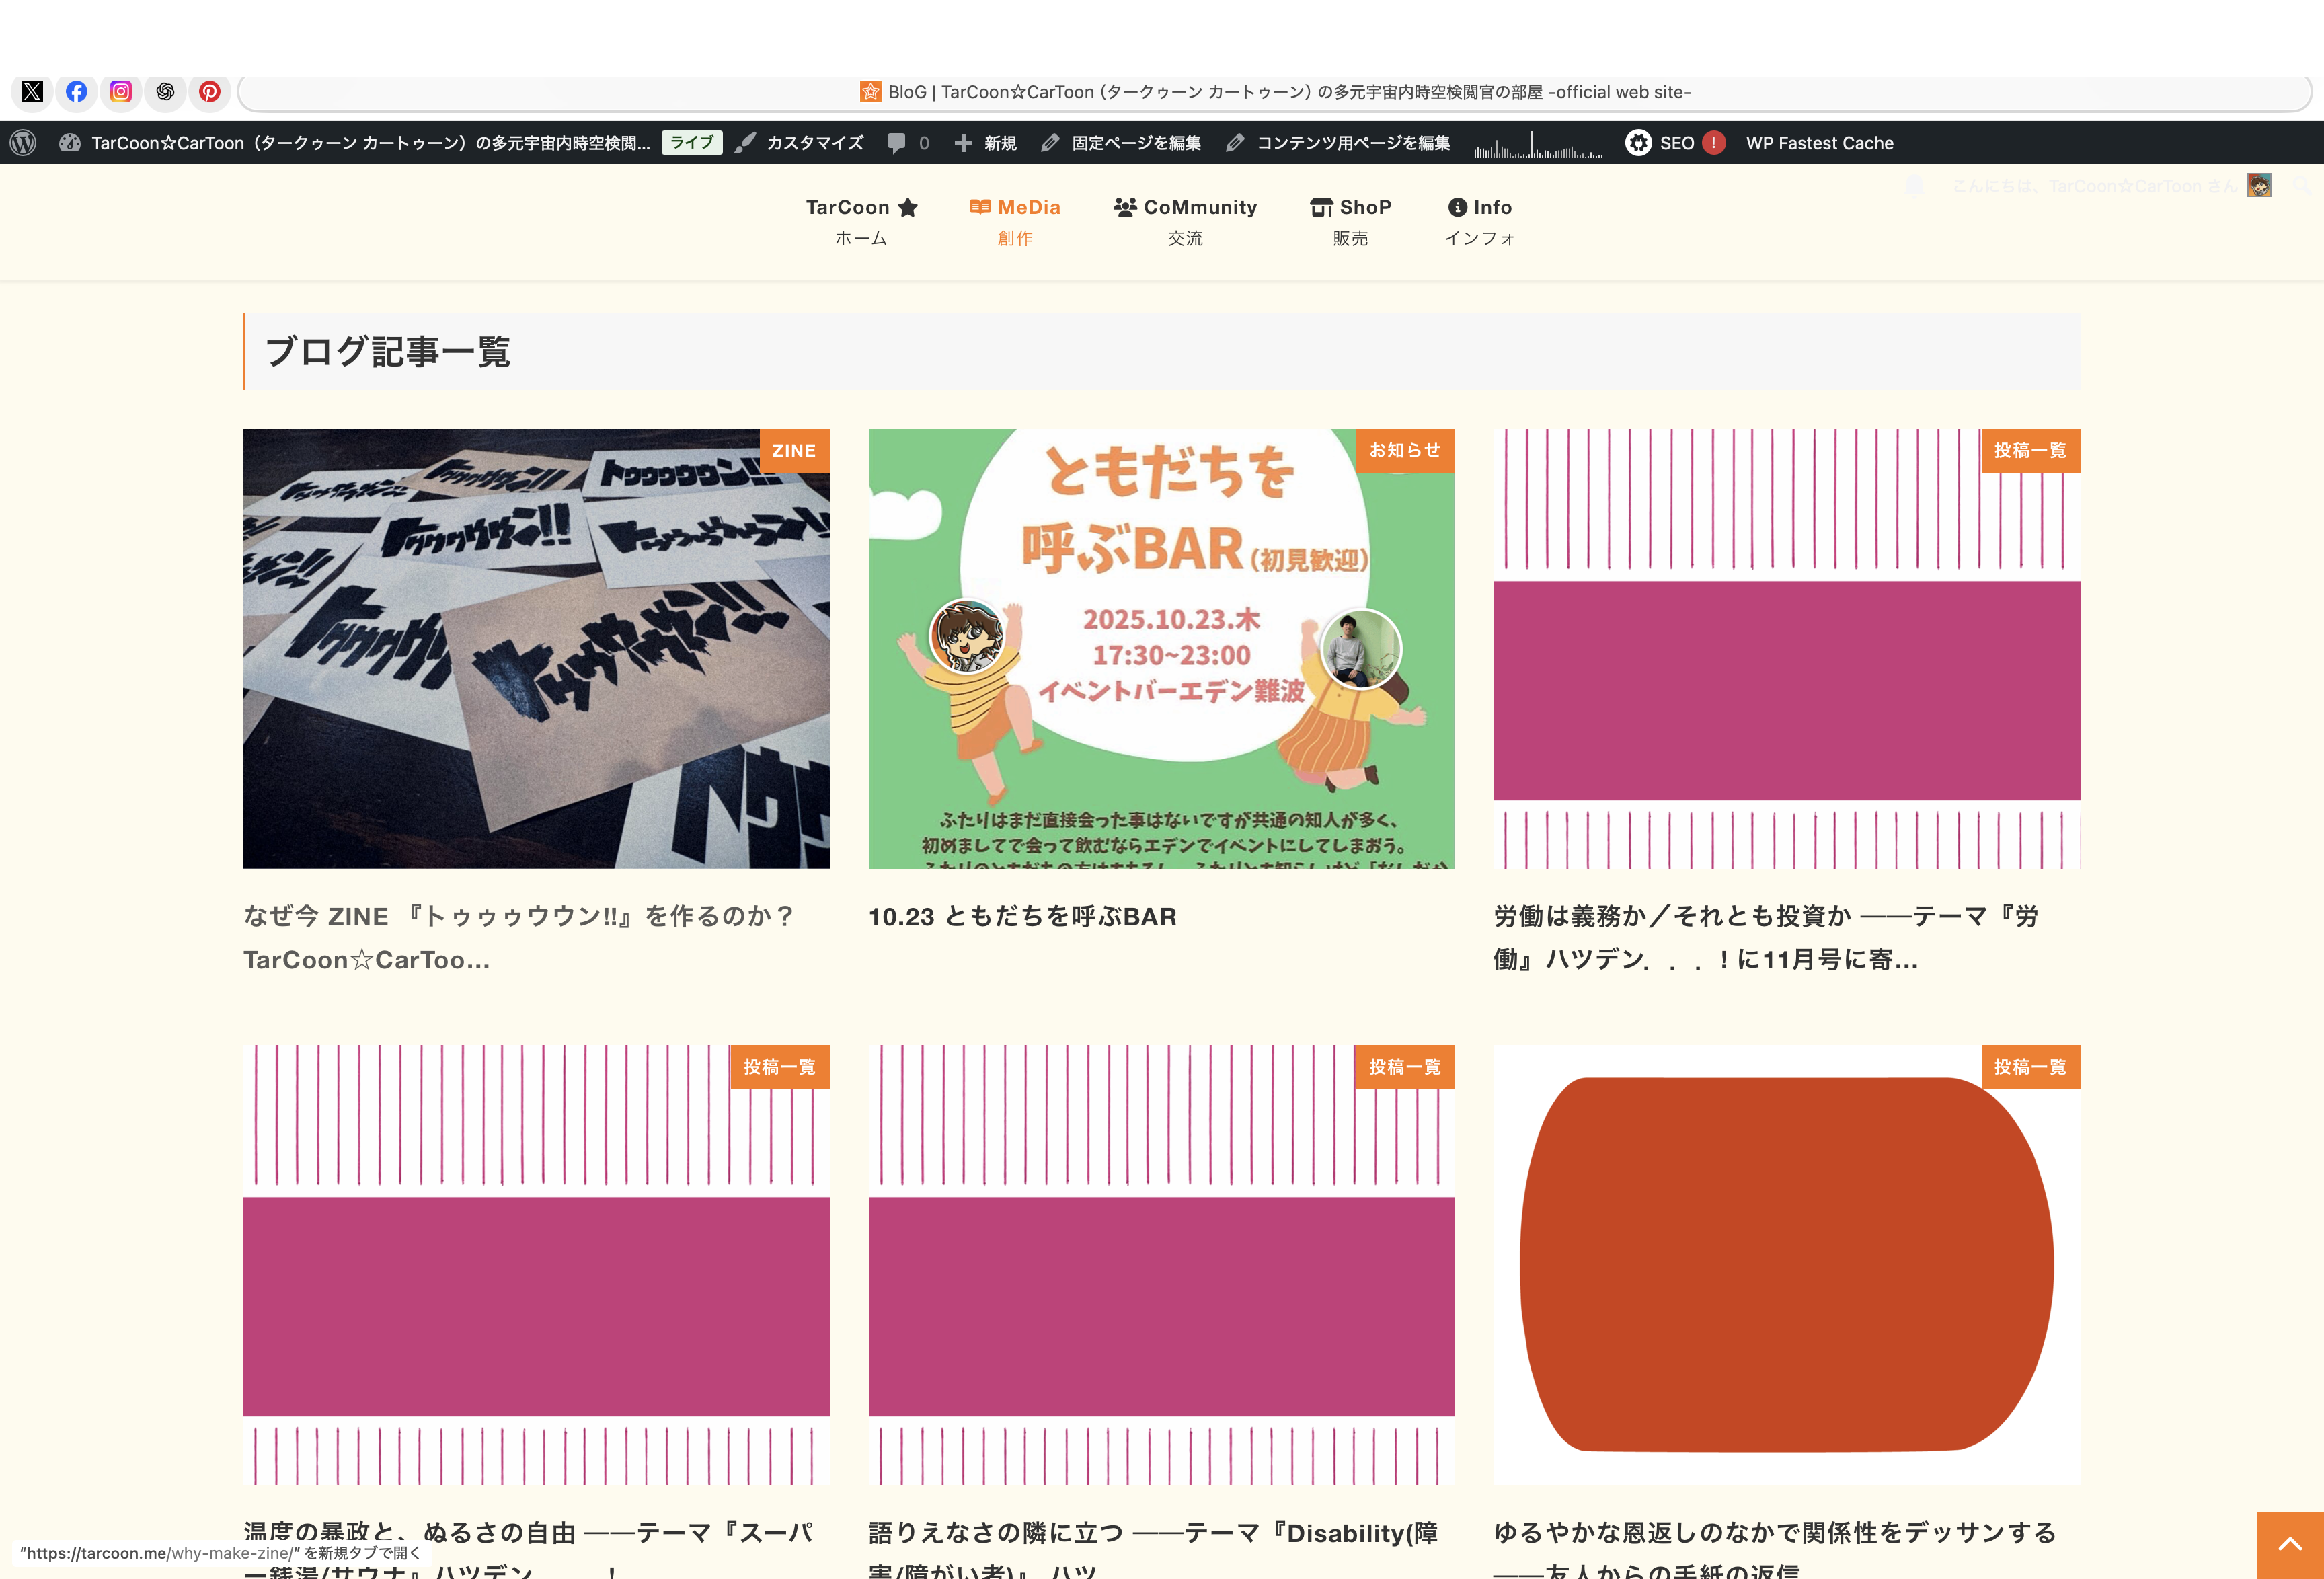Click the scroll-to-top arrow button
The height and width of the screenshot is (1579, 2324).
point(2289,1544)
